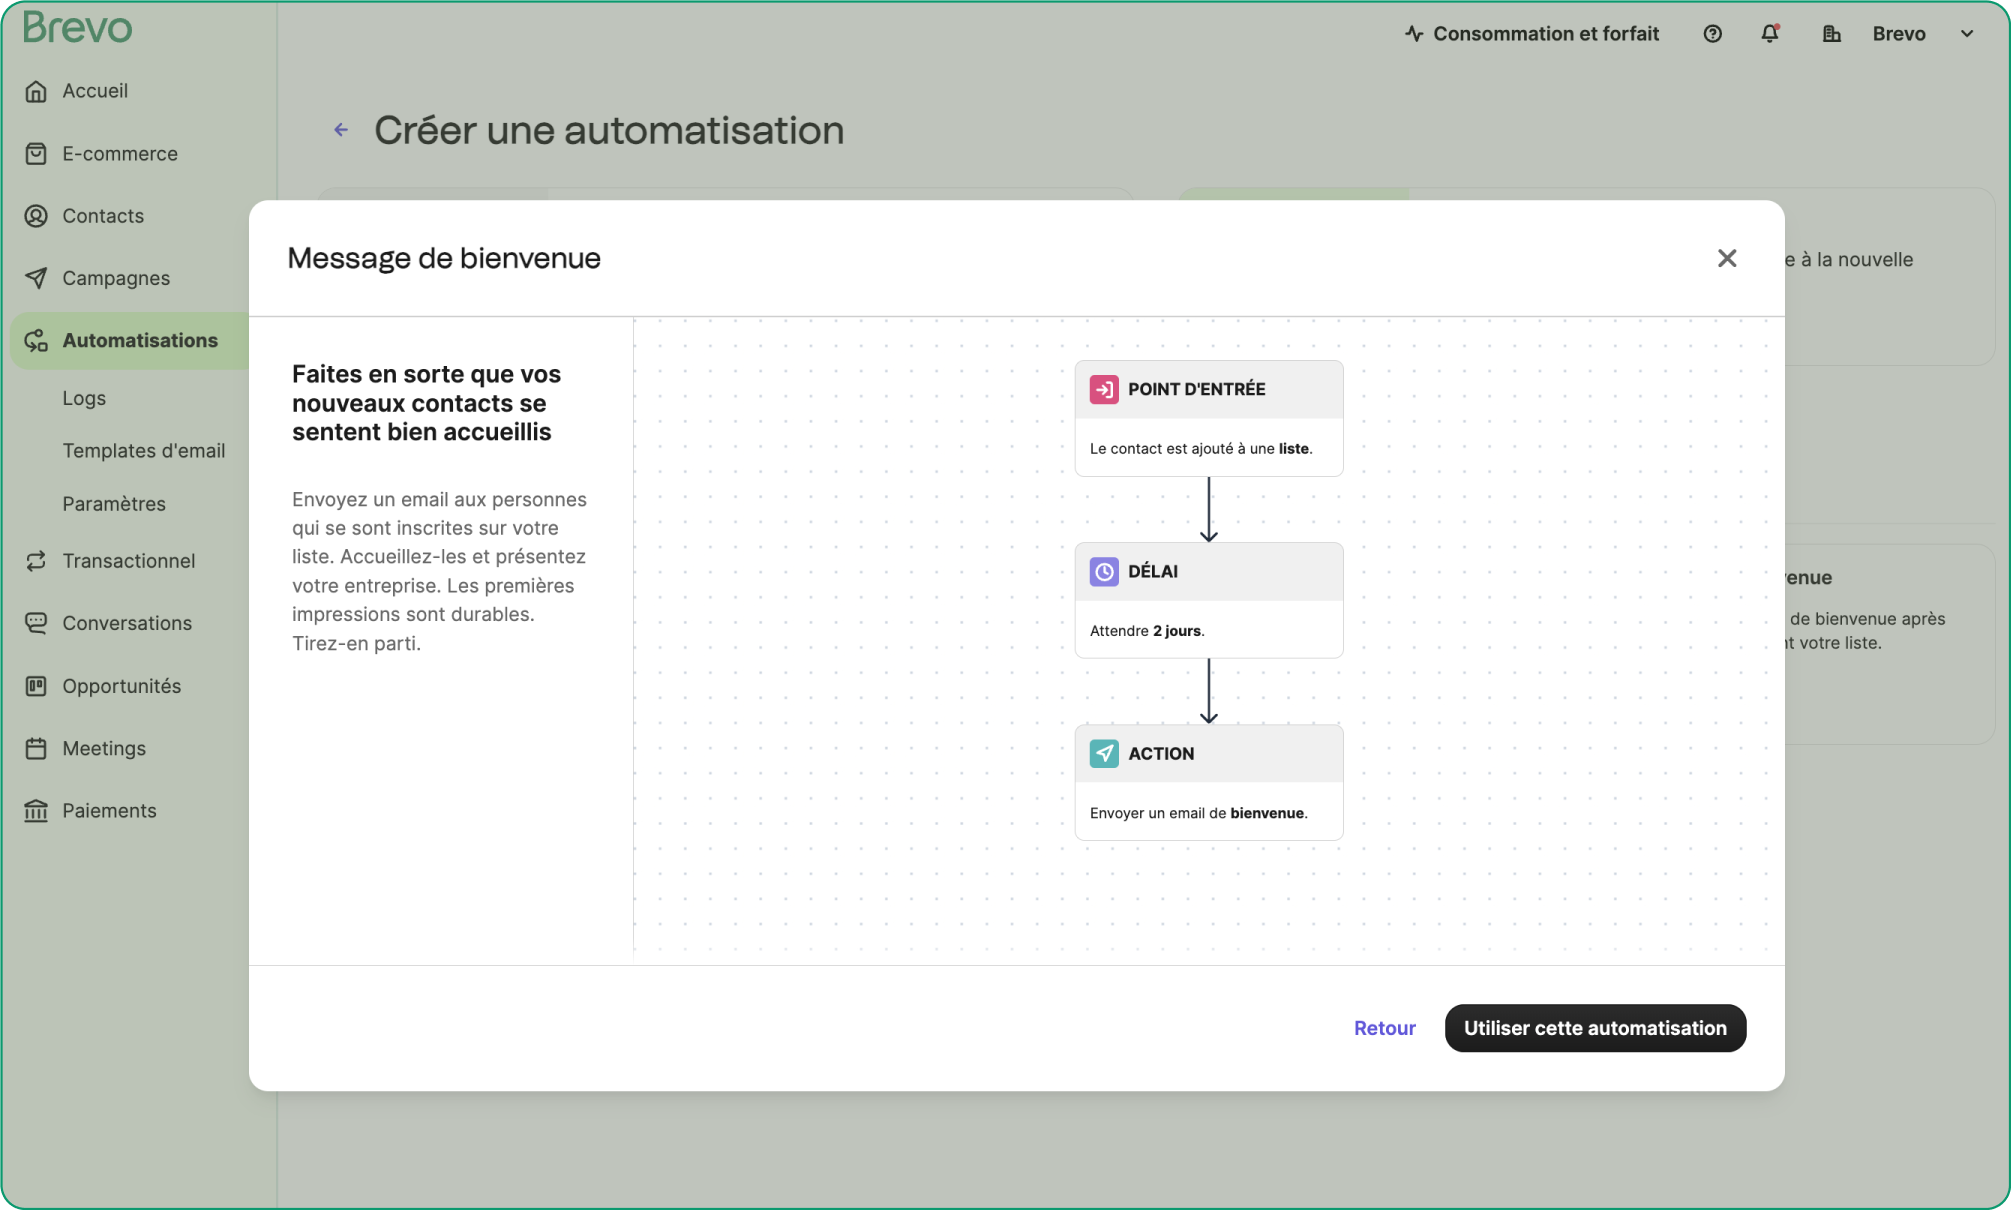Image resolution: width=2011 pixels, height=1210 pixels.
Task: Click the organization building icon
Action: [1831, 34]
